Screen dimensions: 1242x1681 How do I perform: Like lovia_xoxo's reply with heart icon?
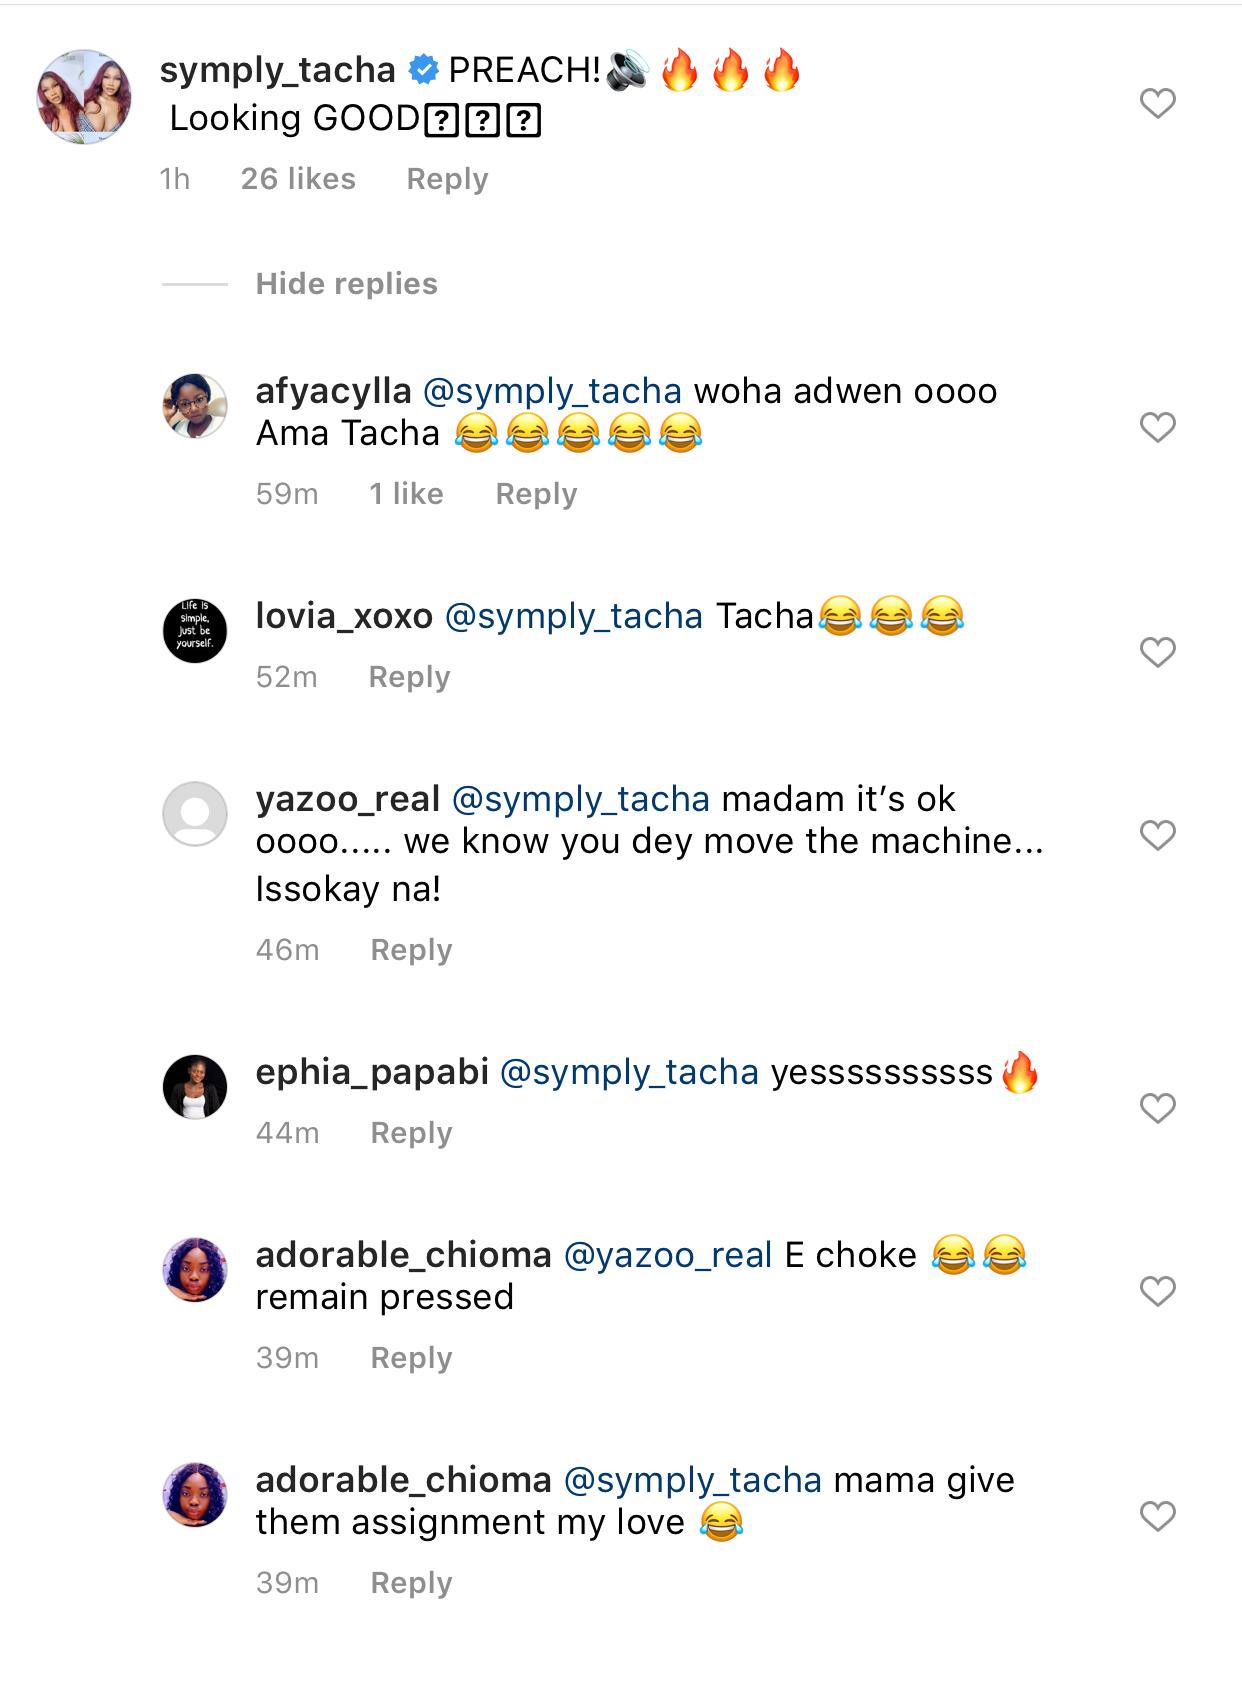click(1157, 653)
